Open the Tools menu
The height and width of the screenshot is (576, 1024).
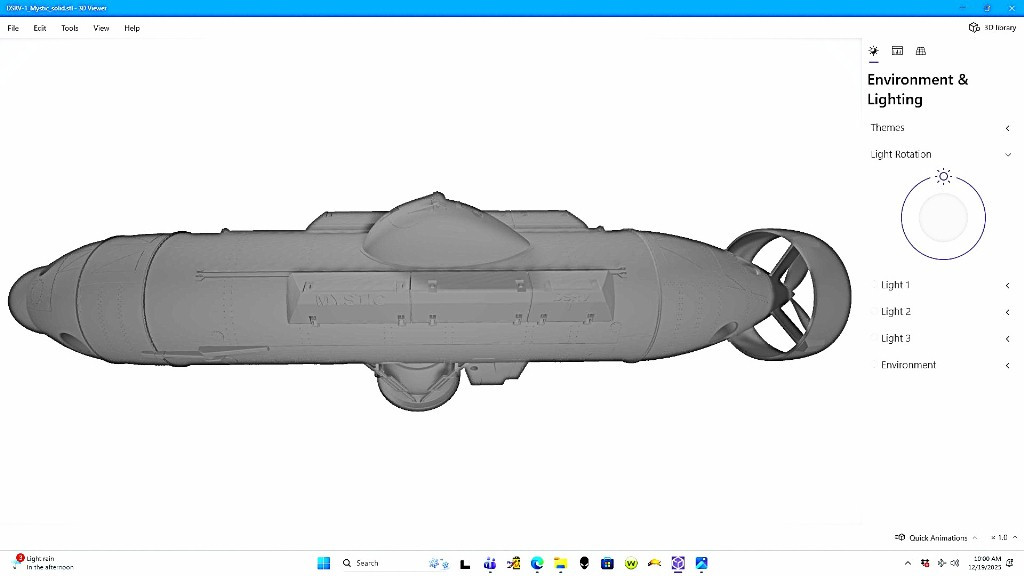70,28
